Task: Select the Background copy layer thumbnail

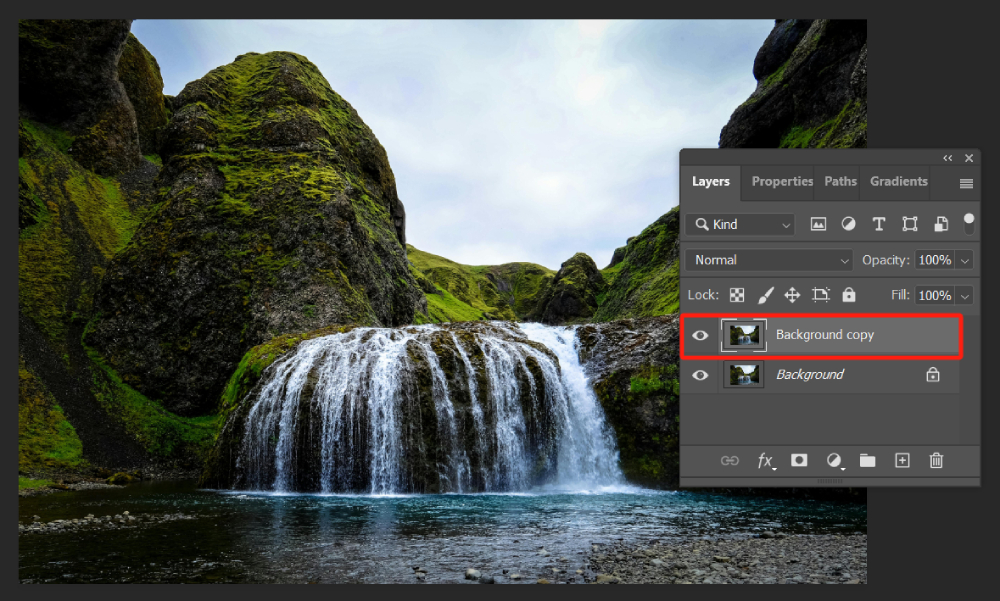Action: 744,335
